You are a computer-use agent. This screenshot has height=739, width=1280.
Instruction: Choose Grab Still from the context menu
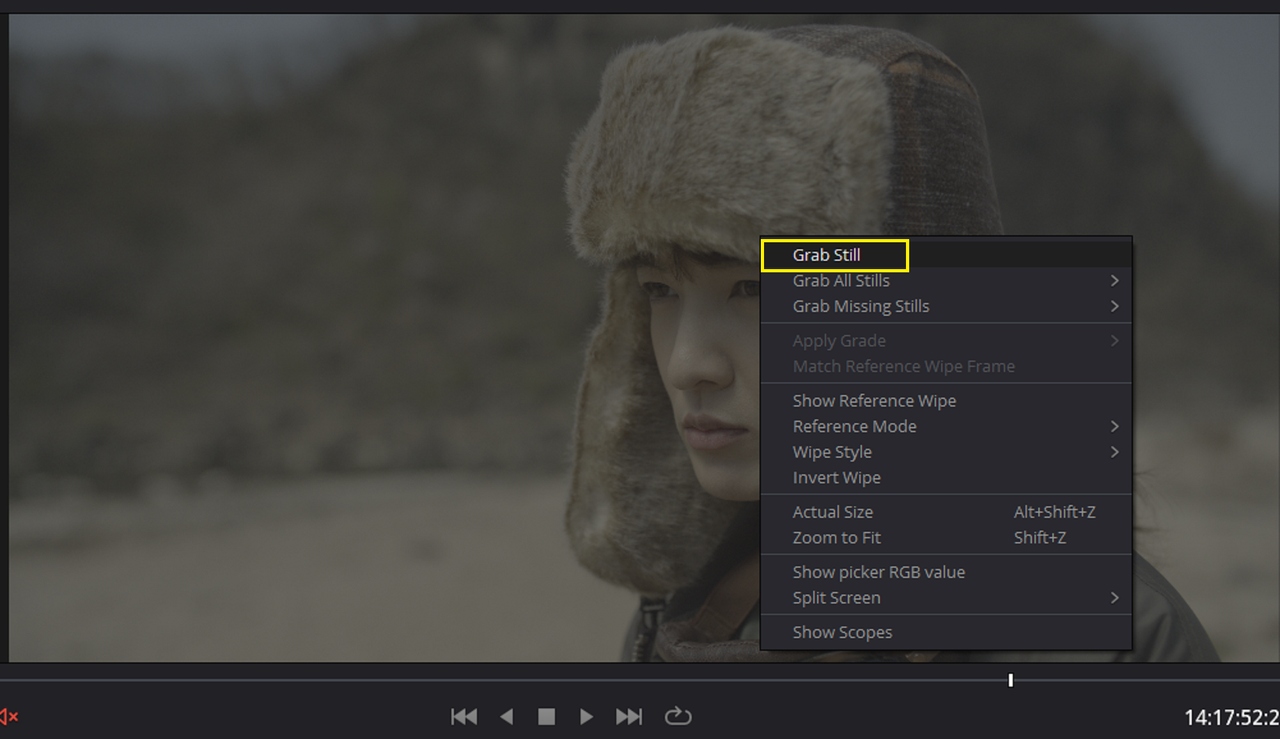tap(946, 255)
